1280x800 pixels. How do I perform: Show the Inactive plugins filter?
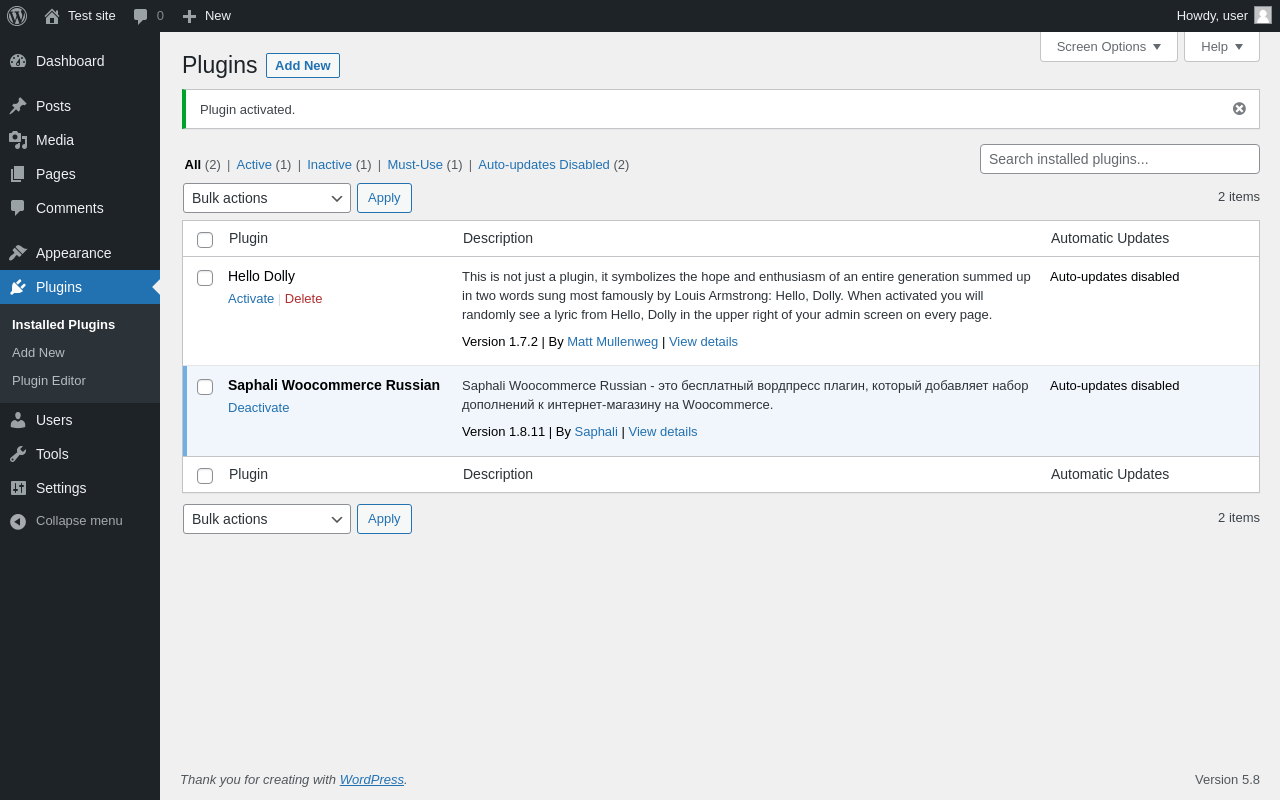[329, 165]
